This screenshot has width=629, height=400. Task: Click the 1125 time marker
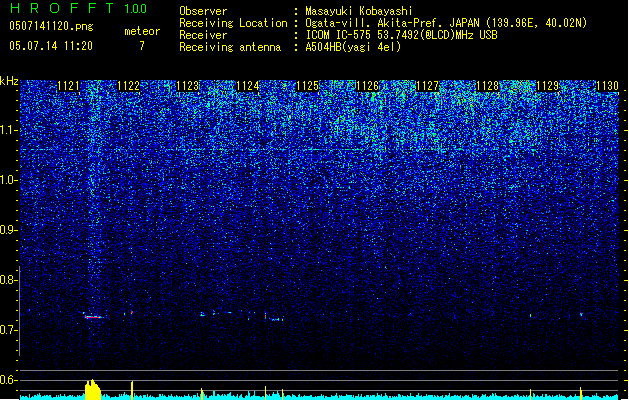click(x=308, y=86)
